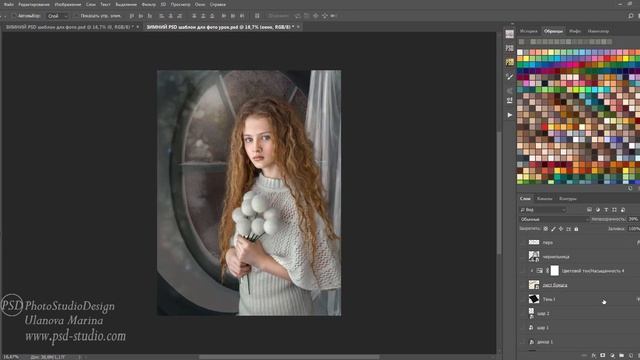The image size is (640, 360).
Task: Click the align vertical centers icon
Action: (141, 16)
